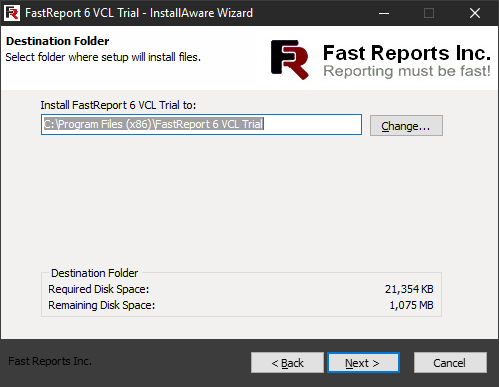499x387 pixels.
Task: Click the 'Install FastReport 6 VCL Trial to:' label
Action: [x=118, y=105]
